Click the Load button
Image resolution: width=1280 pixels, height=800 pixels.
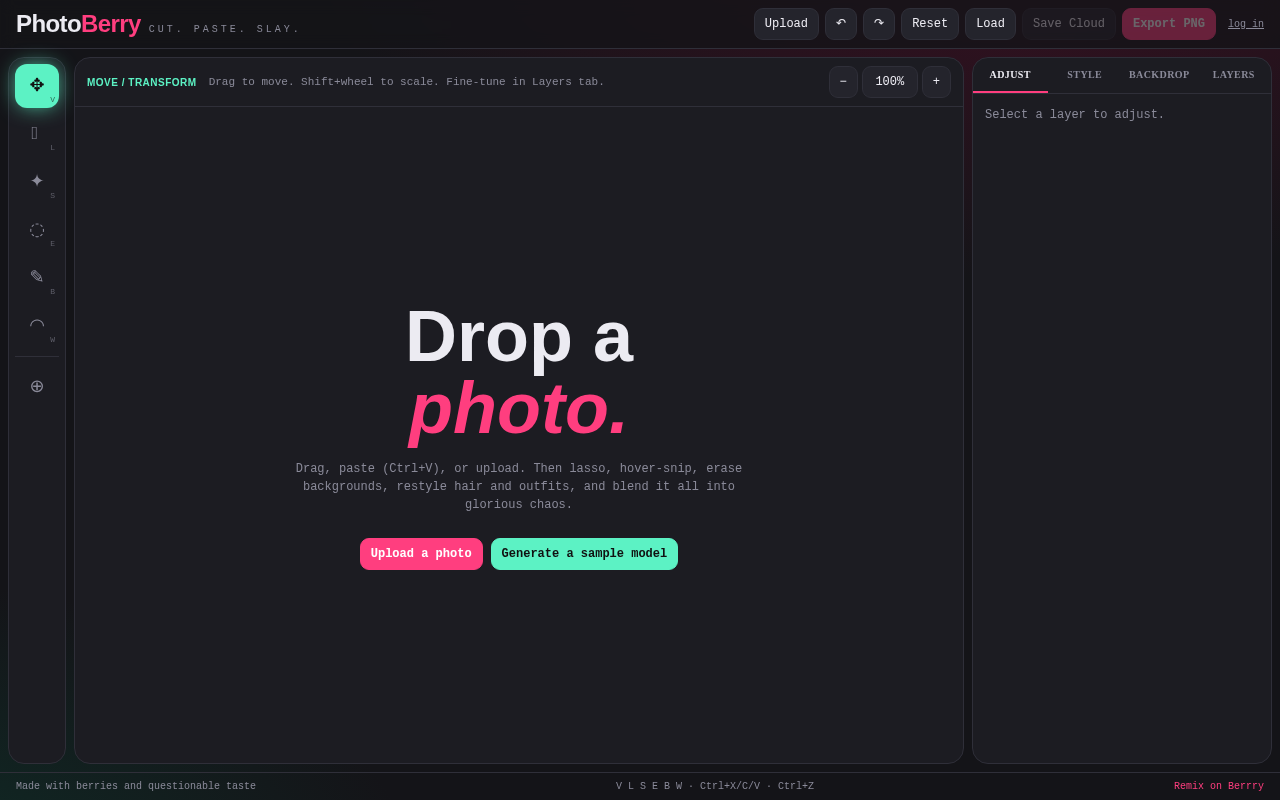(990, 24)
